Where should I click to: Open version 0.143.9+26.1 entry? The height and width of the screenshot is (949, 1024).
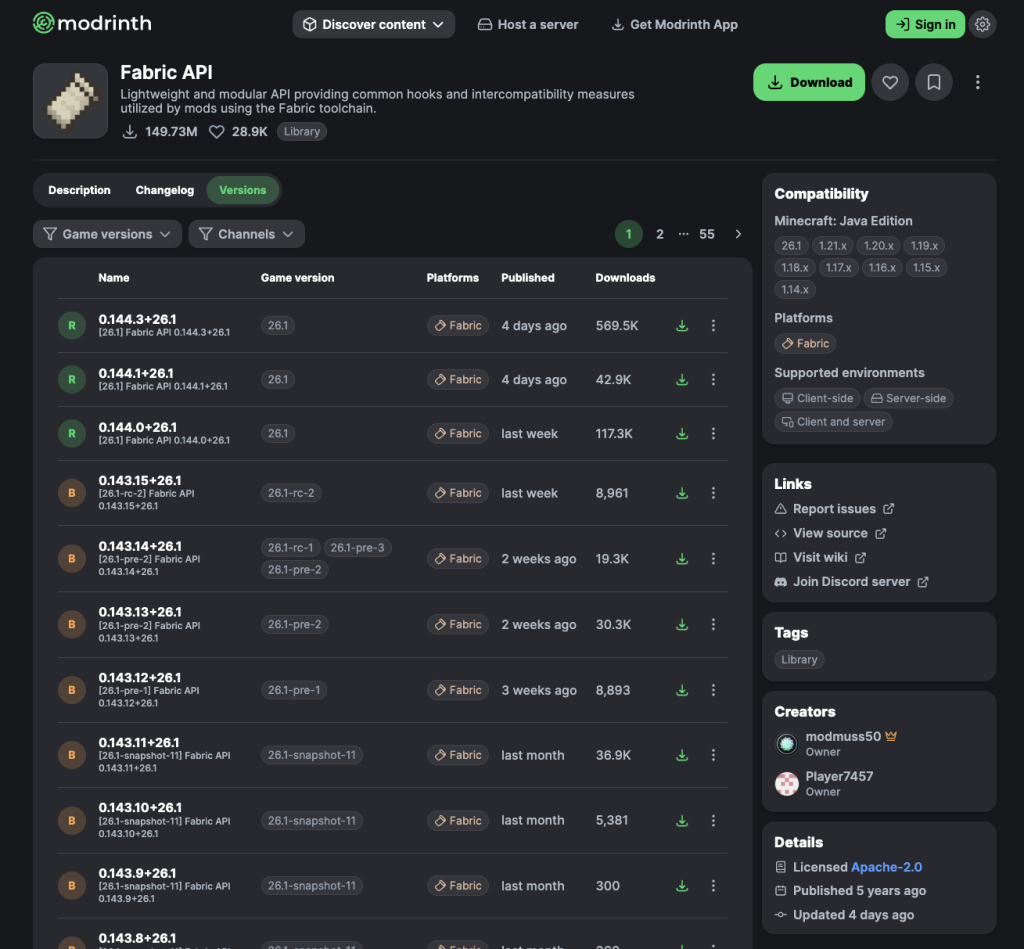click(x=392, y=886)
